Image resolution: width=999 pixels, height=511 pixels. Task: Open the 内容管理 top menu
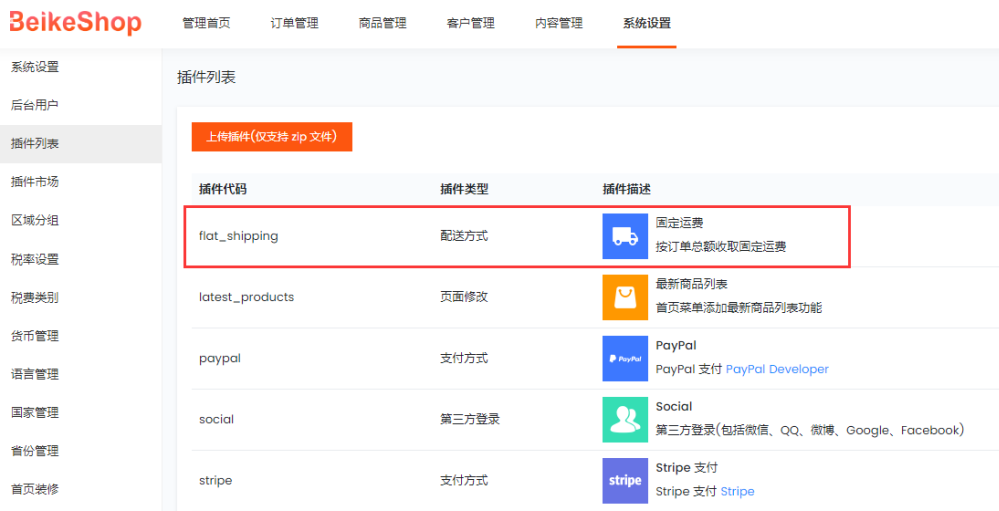point(559,24)
